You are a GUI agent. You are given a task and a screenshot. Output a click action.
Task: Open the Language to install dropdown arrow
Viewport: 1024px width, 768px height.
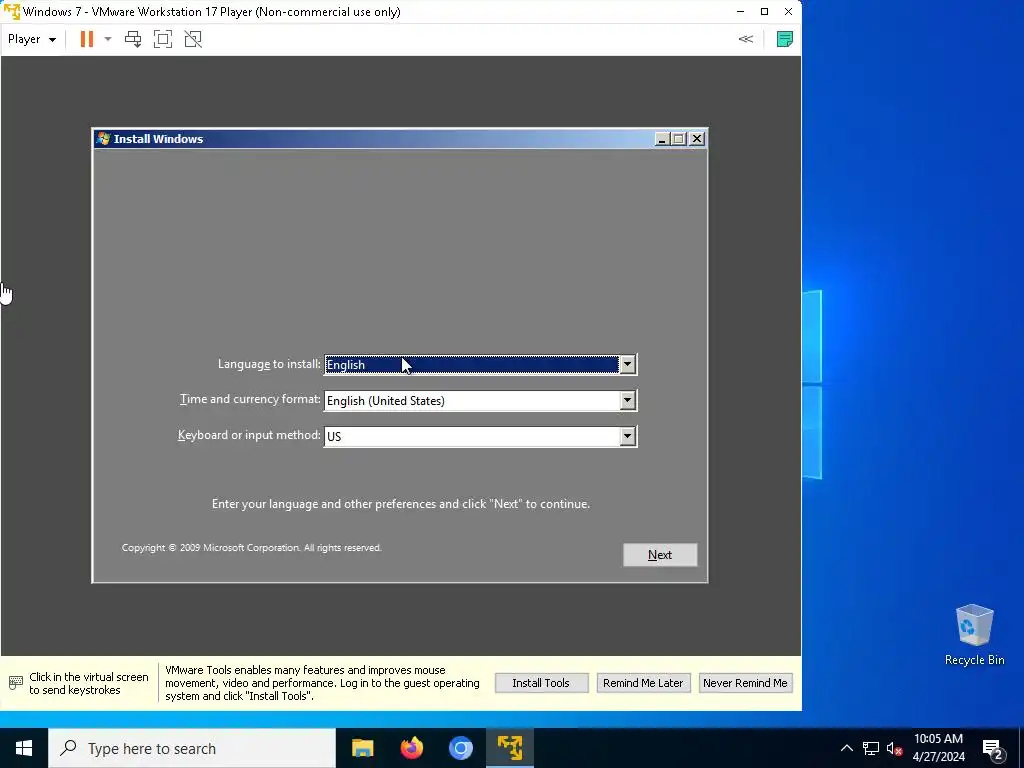[627, 364]
